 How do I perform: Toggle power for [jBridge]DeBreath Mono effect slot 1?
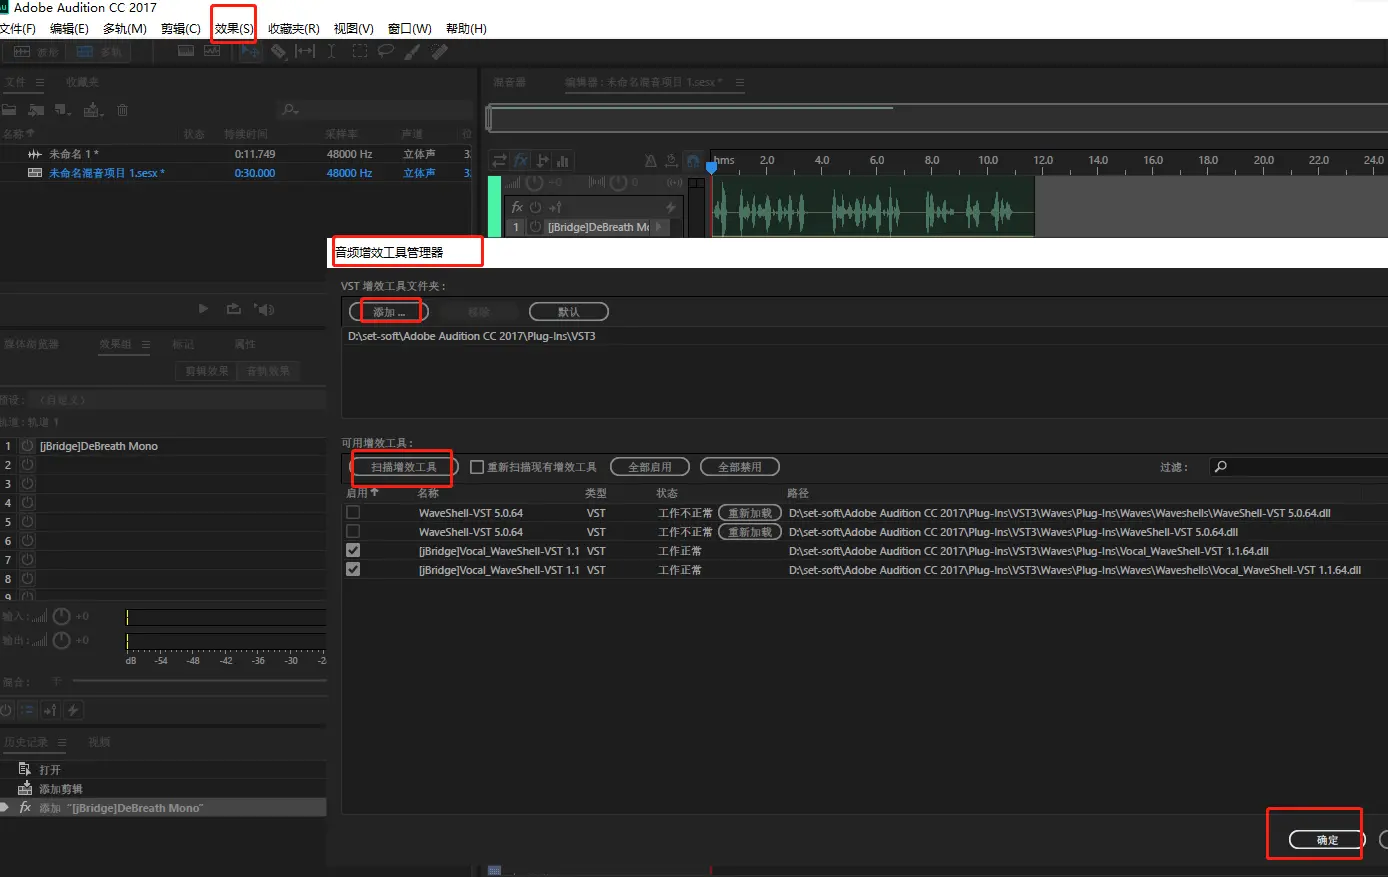(x=27, y=446)
